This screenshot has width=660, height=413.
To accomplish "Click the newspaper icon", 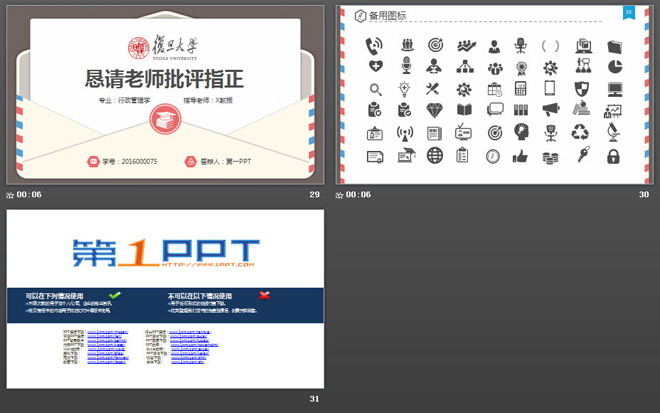I will [x=434, y=133].
